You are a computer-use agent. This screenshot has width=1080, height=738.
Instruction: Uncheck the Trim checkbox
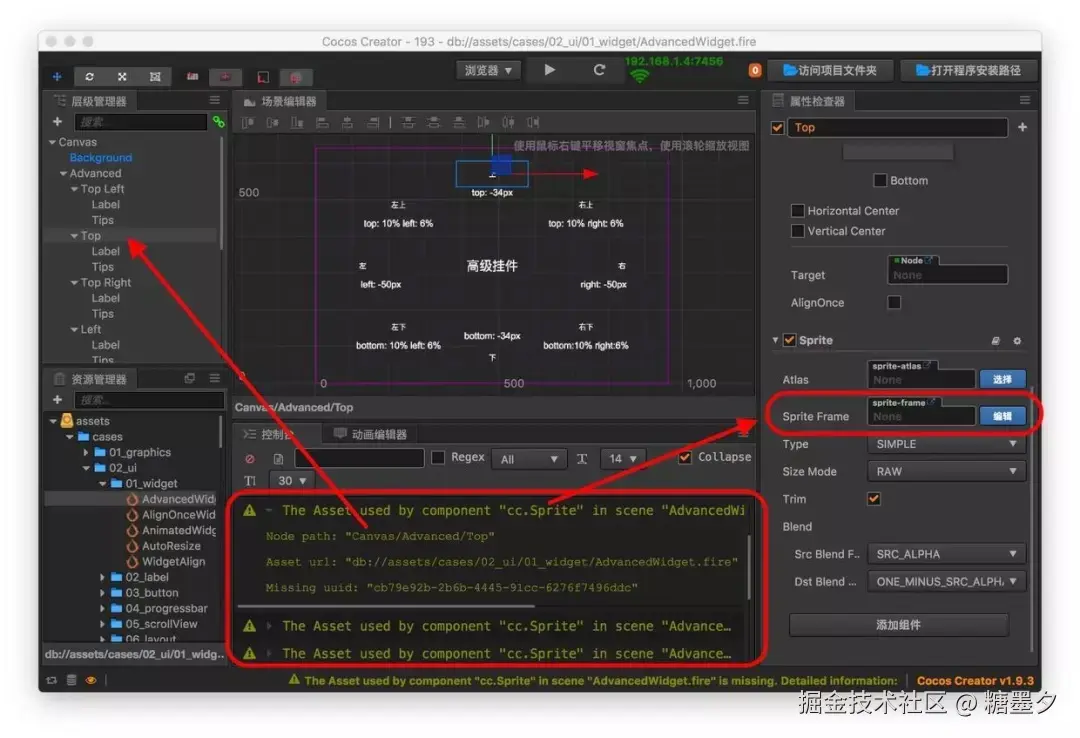click(x=873, y=499)
